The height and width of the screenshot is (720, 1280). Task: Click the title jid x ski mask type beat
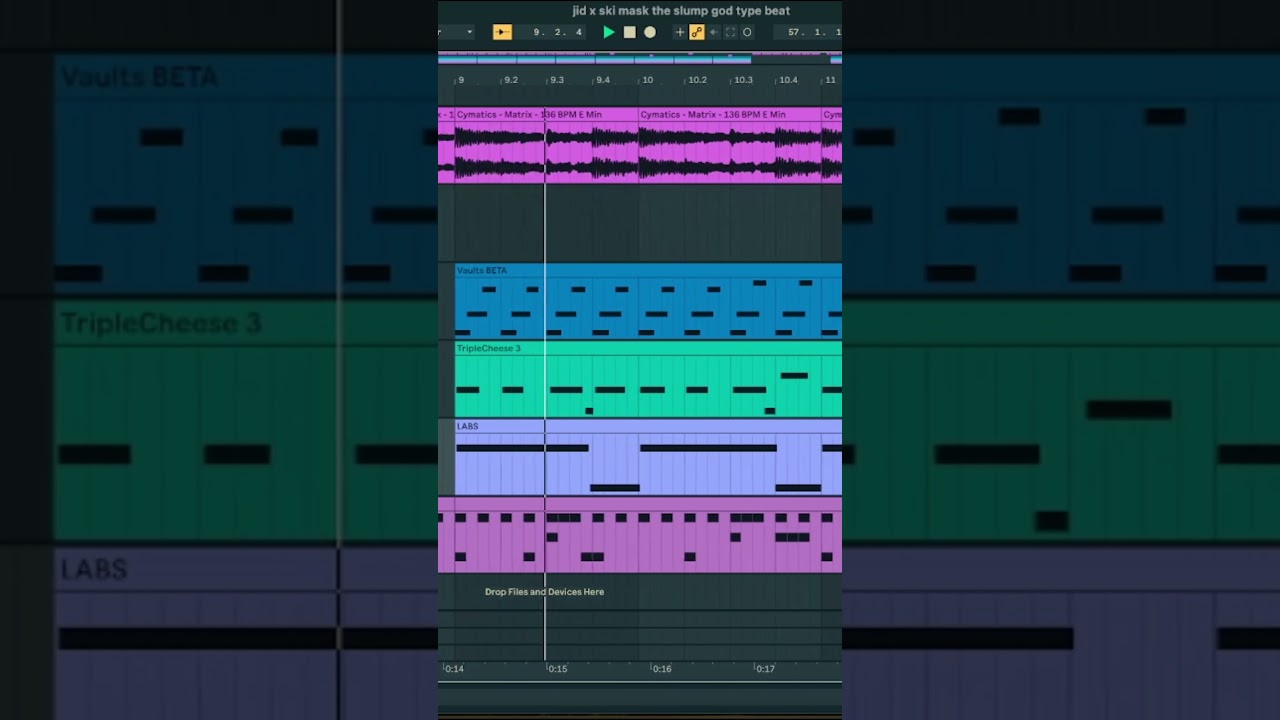[681, 11]
